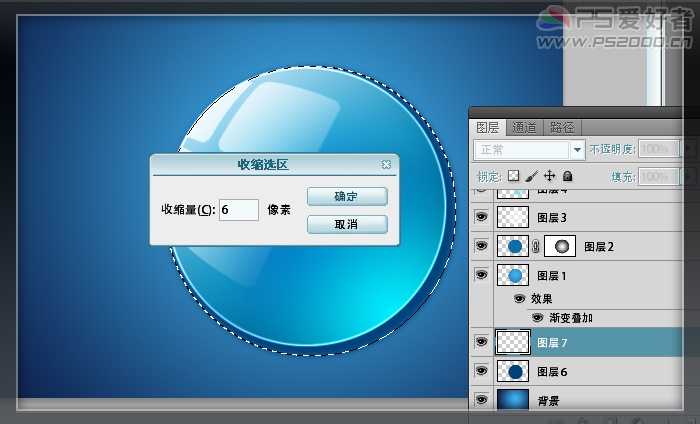Open the 填充 fill slider arrow
Image resolution: width=700 pixels, height=424 pixels.
click(689, 176)
